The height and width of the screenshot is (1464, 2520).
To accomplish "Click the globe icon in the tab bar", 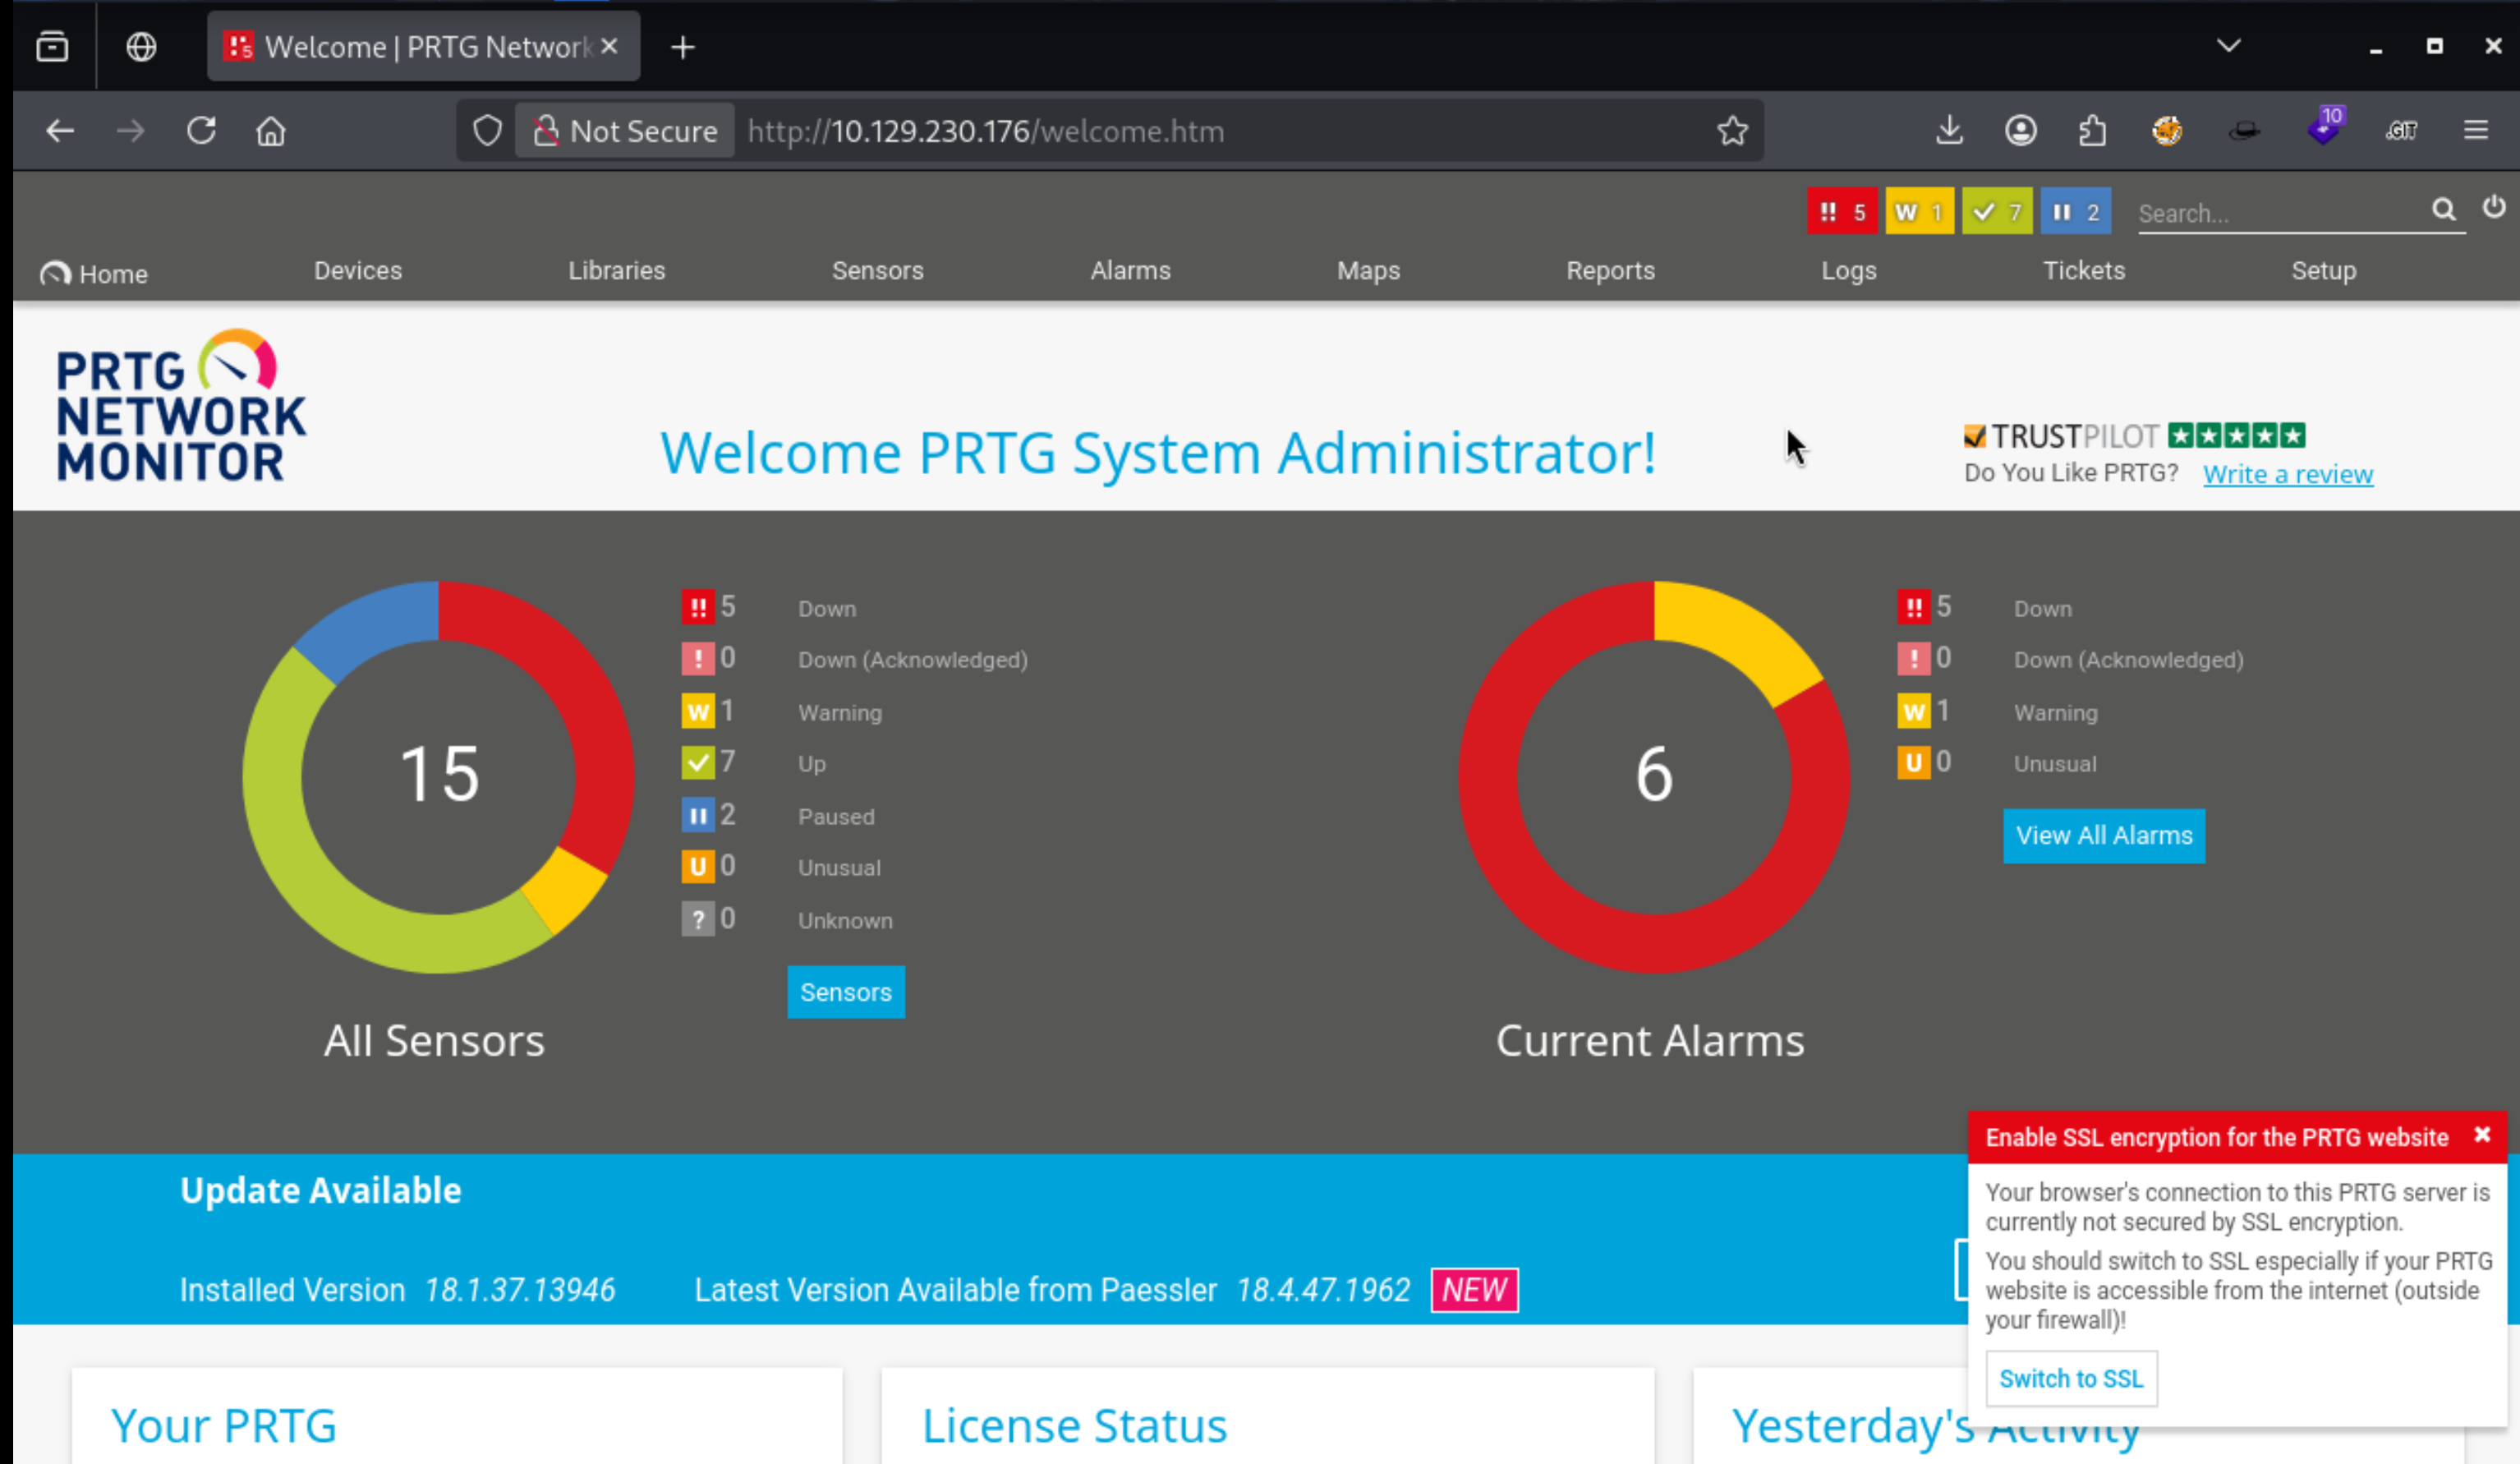I will tap(141, 47).
